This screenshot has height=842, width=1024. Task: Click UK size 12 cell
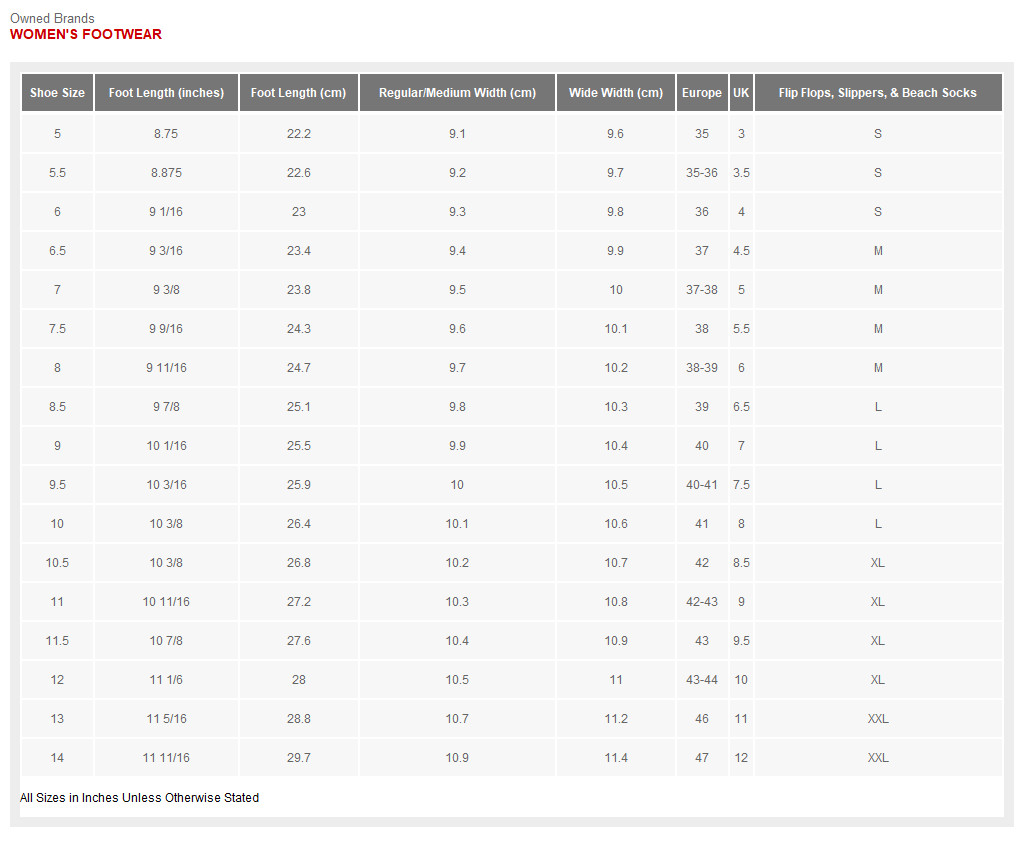[741, 758]
